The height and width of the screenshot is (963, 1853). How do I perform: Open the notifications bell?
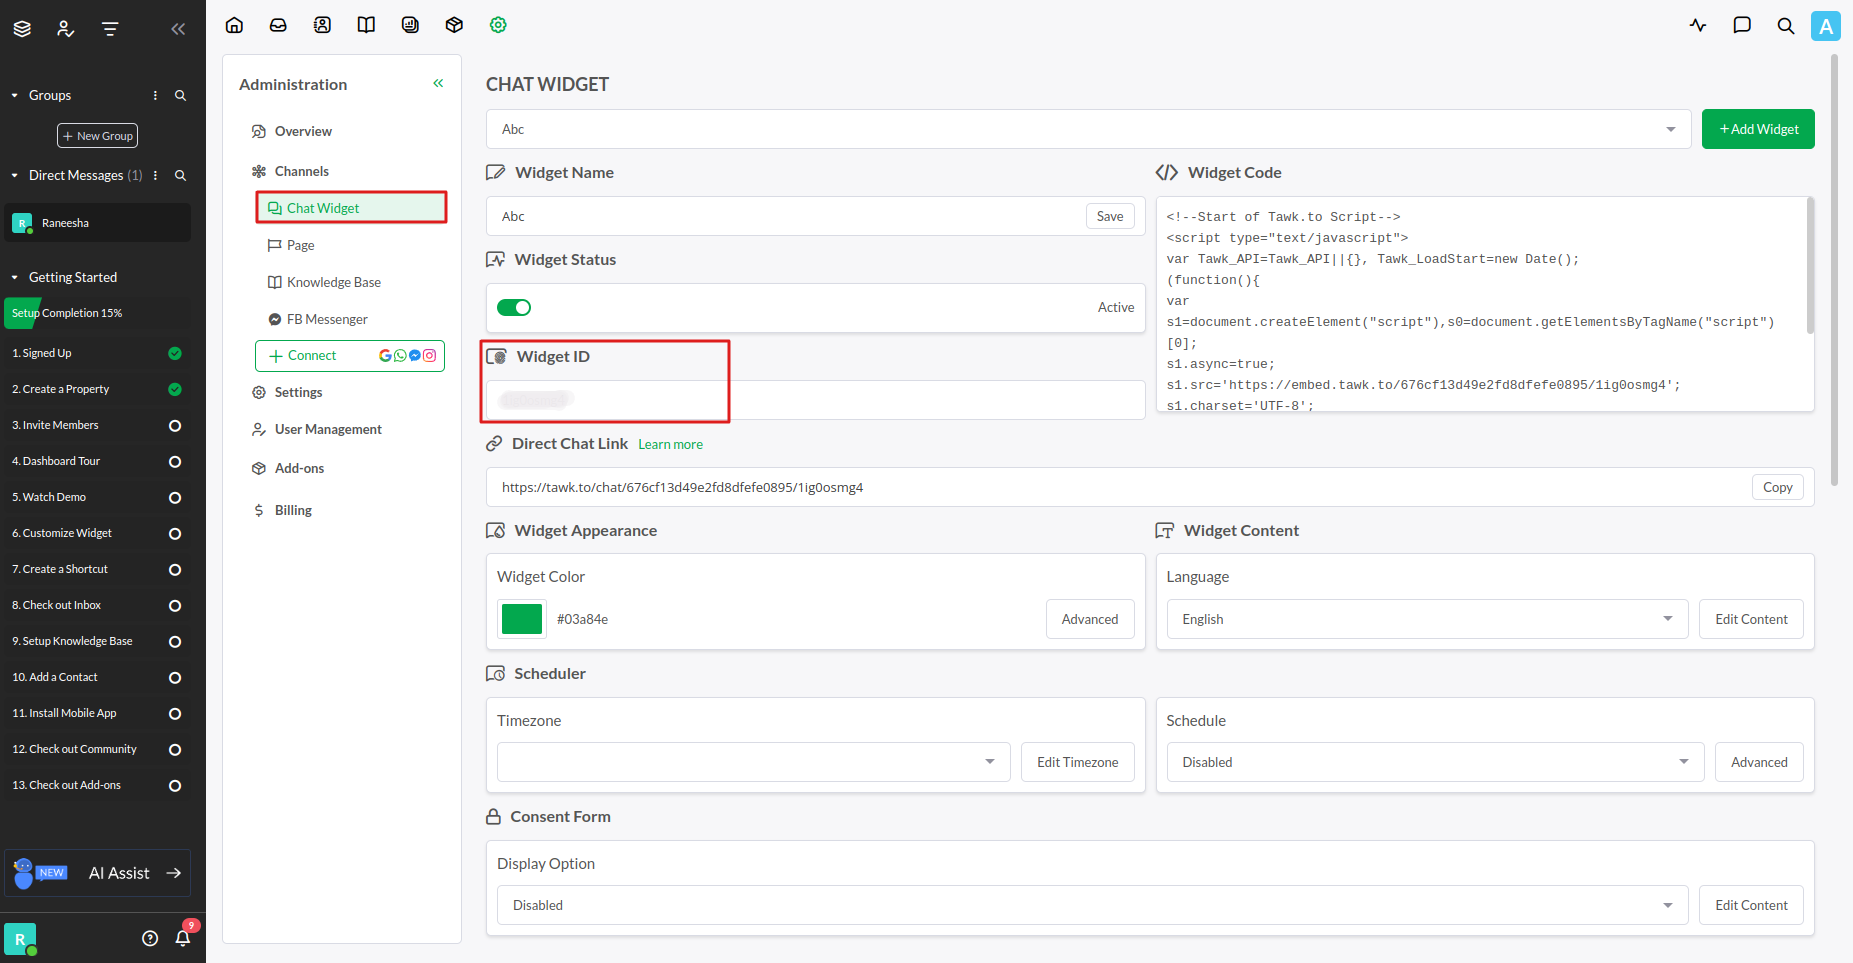[x=183, y=938]
